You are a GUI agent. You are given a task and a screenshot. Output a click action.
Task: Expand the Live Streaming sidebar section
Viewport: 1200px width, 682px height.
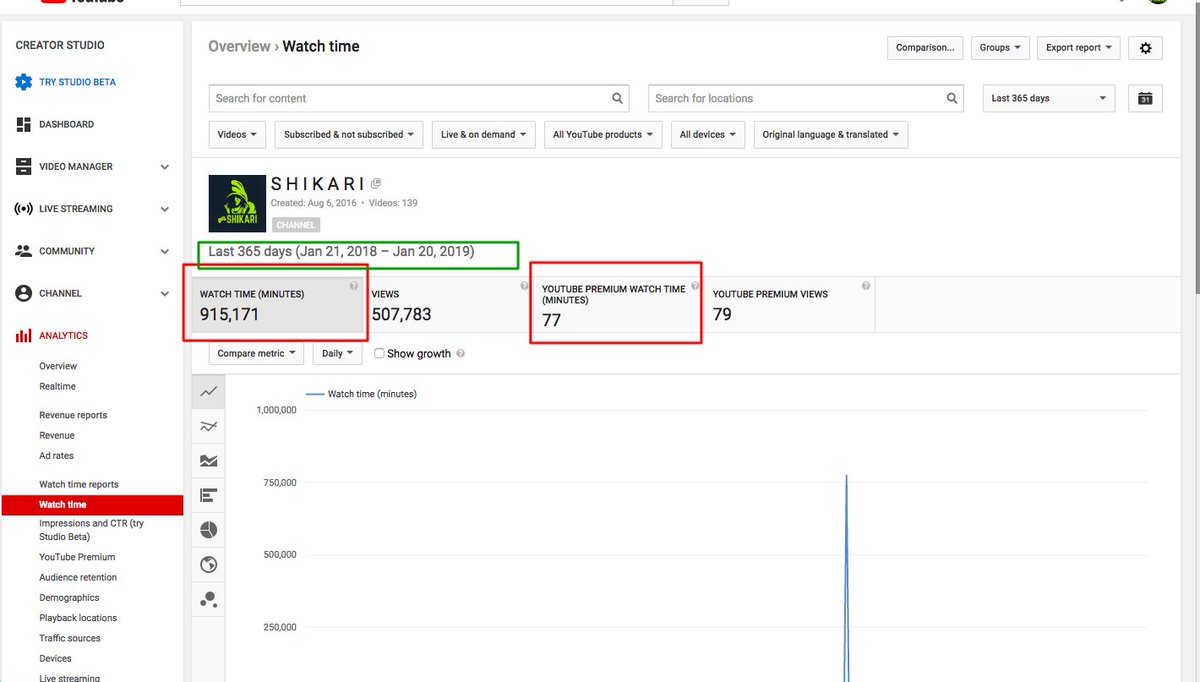(x=165, y=209)
